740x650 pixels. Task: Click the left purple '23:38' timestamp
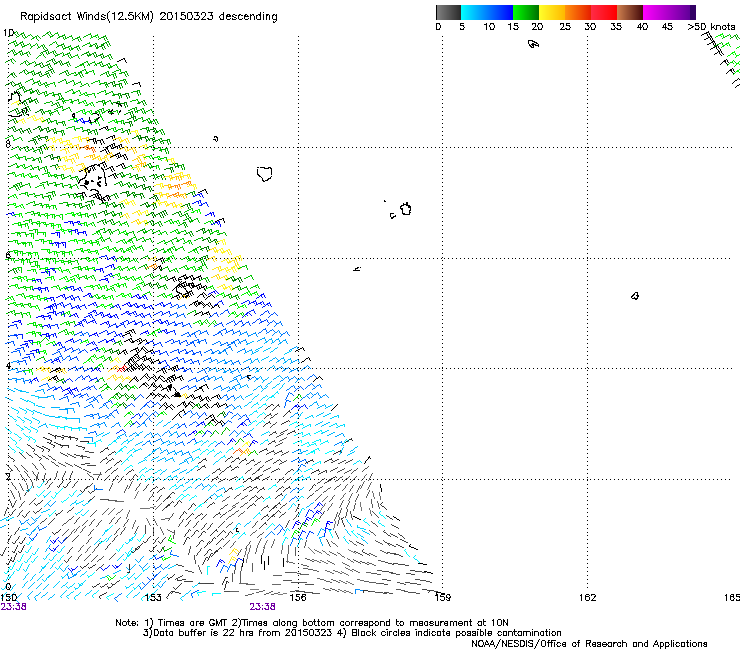(13, 607)
